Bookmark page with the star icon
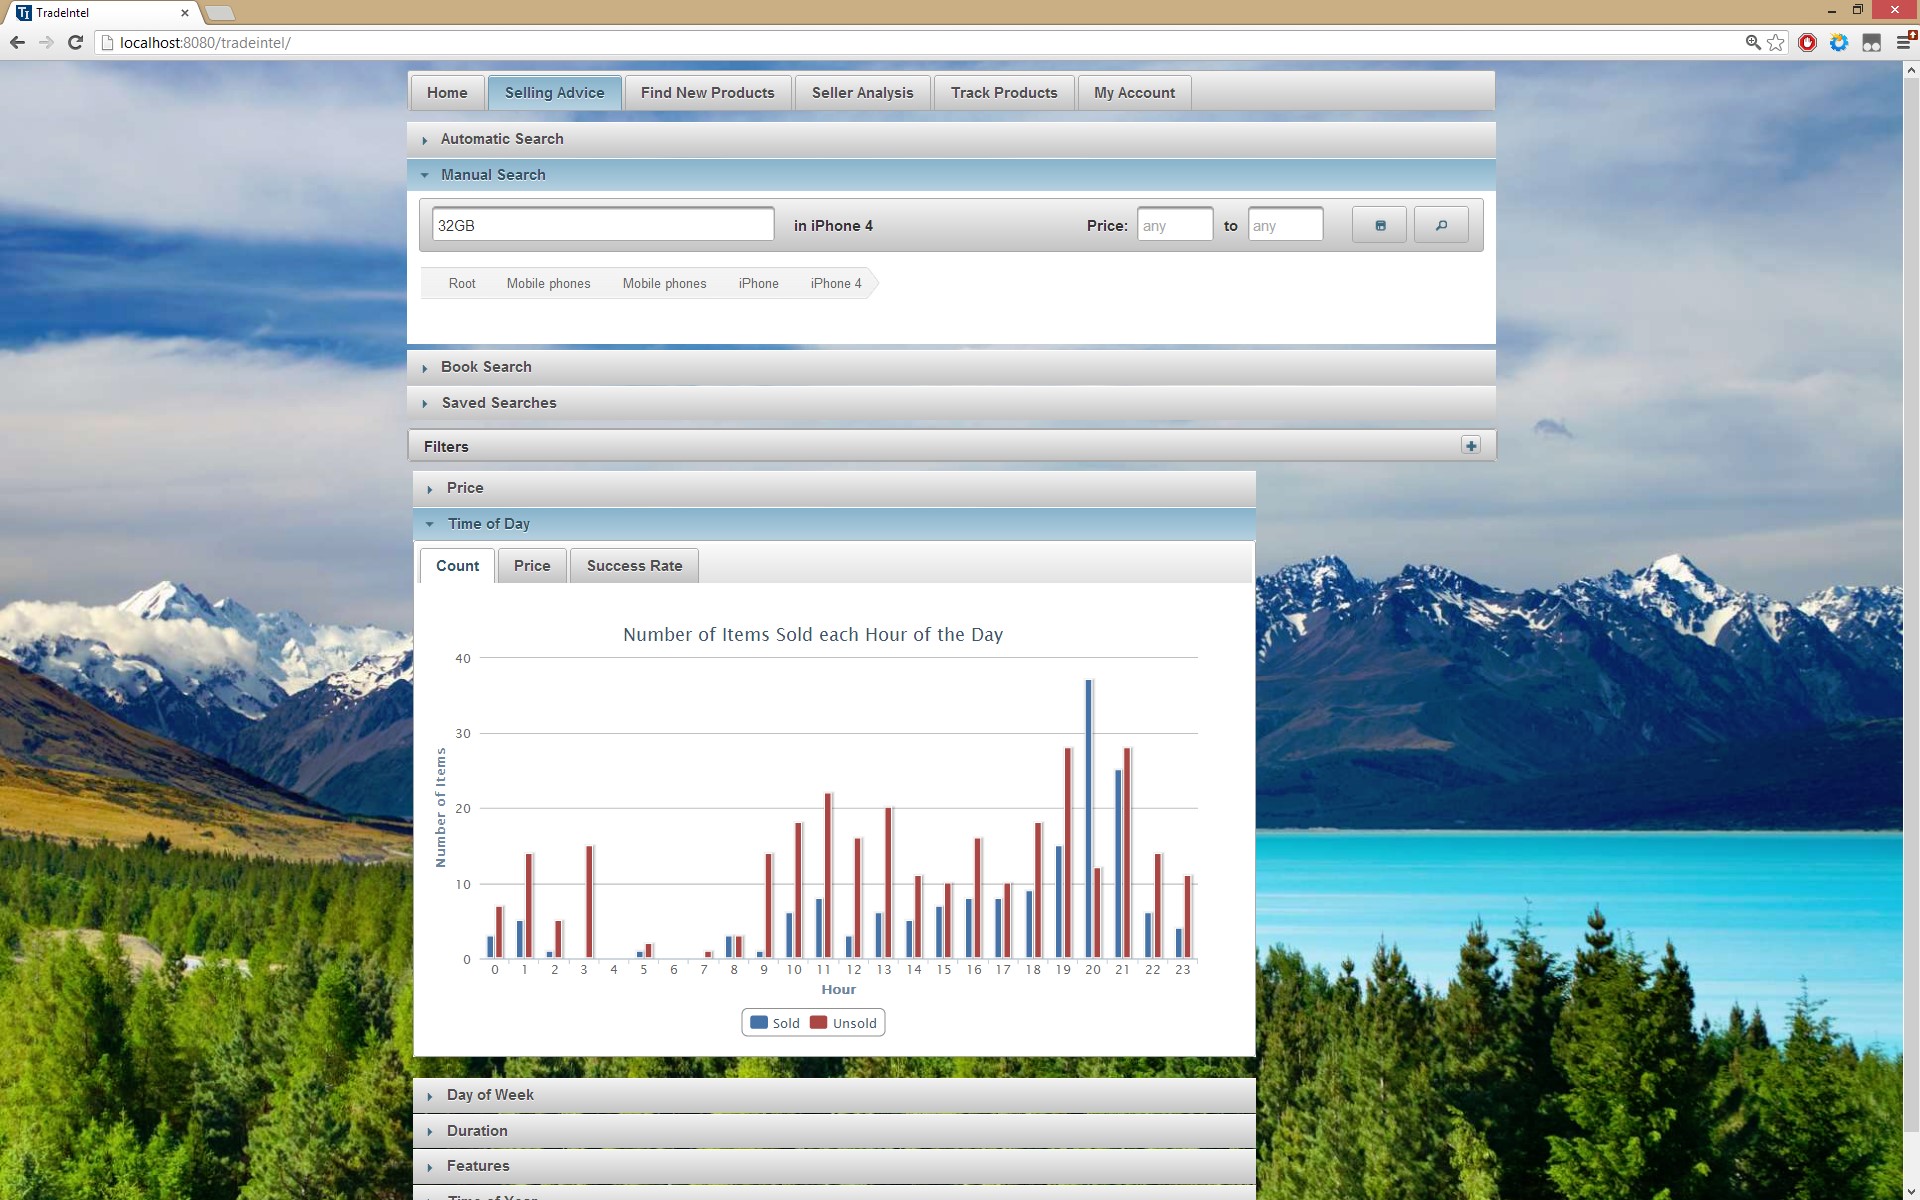Screen dimensions: 1920x1200 tap(1776, 42)
